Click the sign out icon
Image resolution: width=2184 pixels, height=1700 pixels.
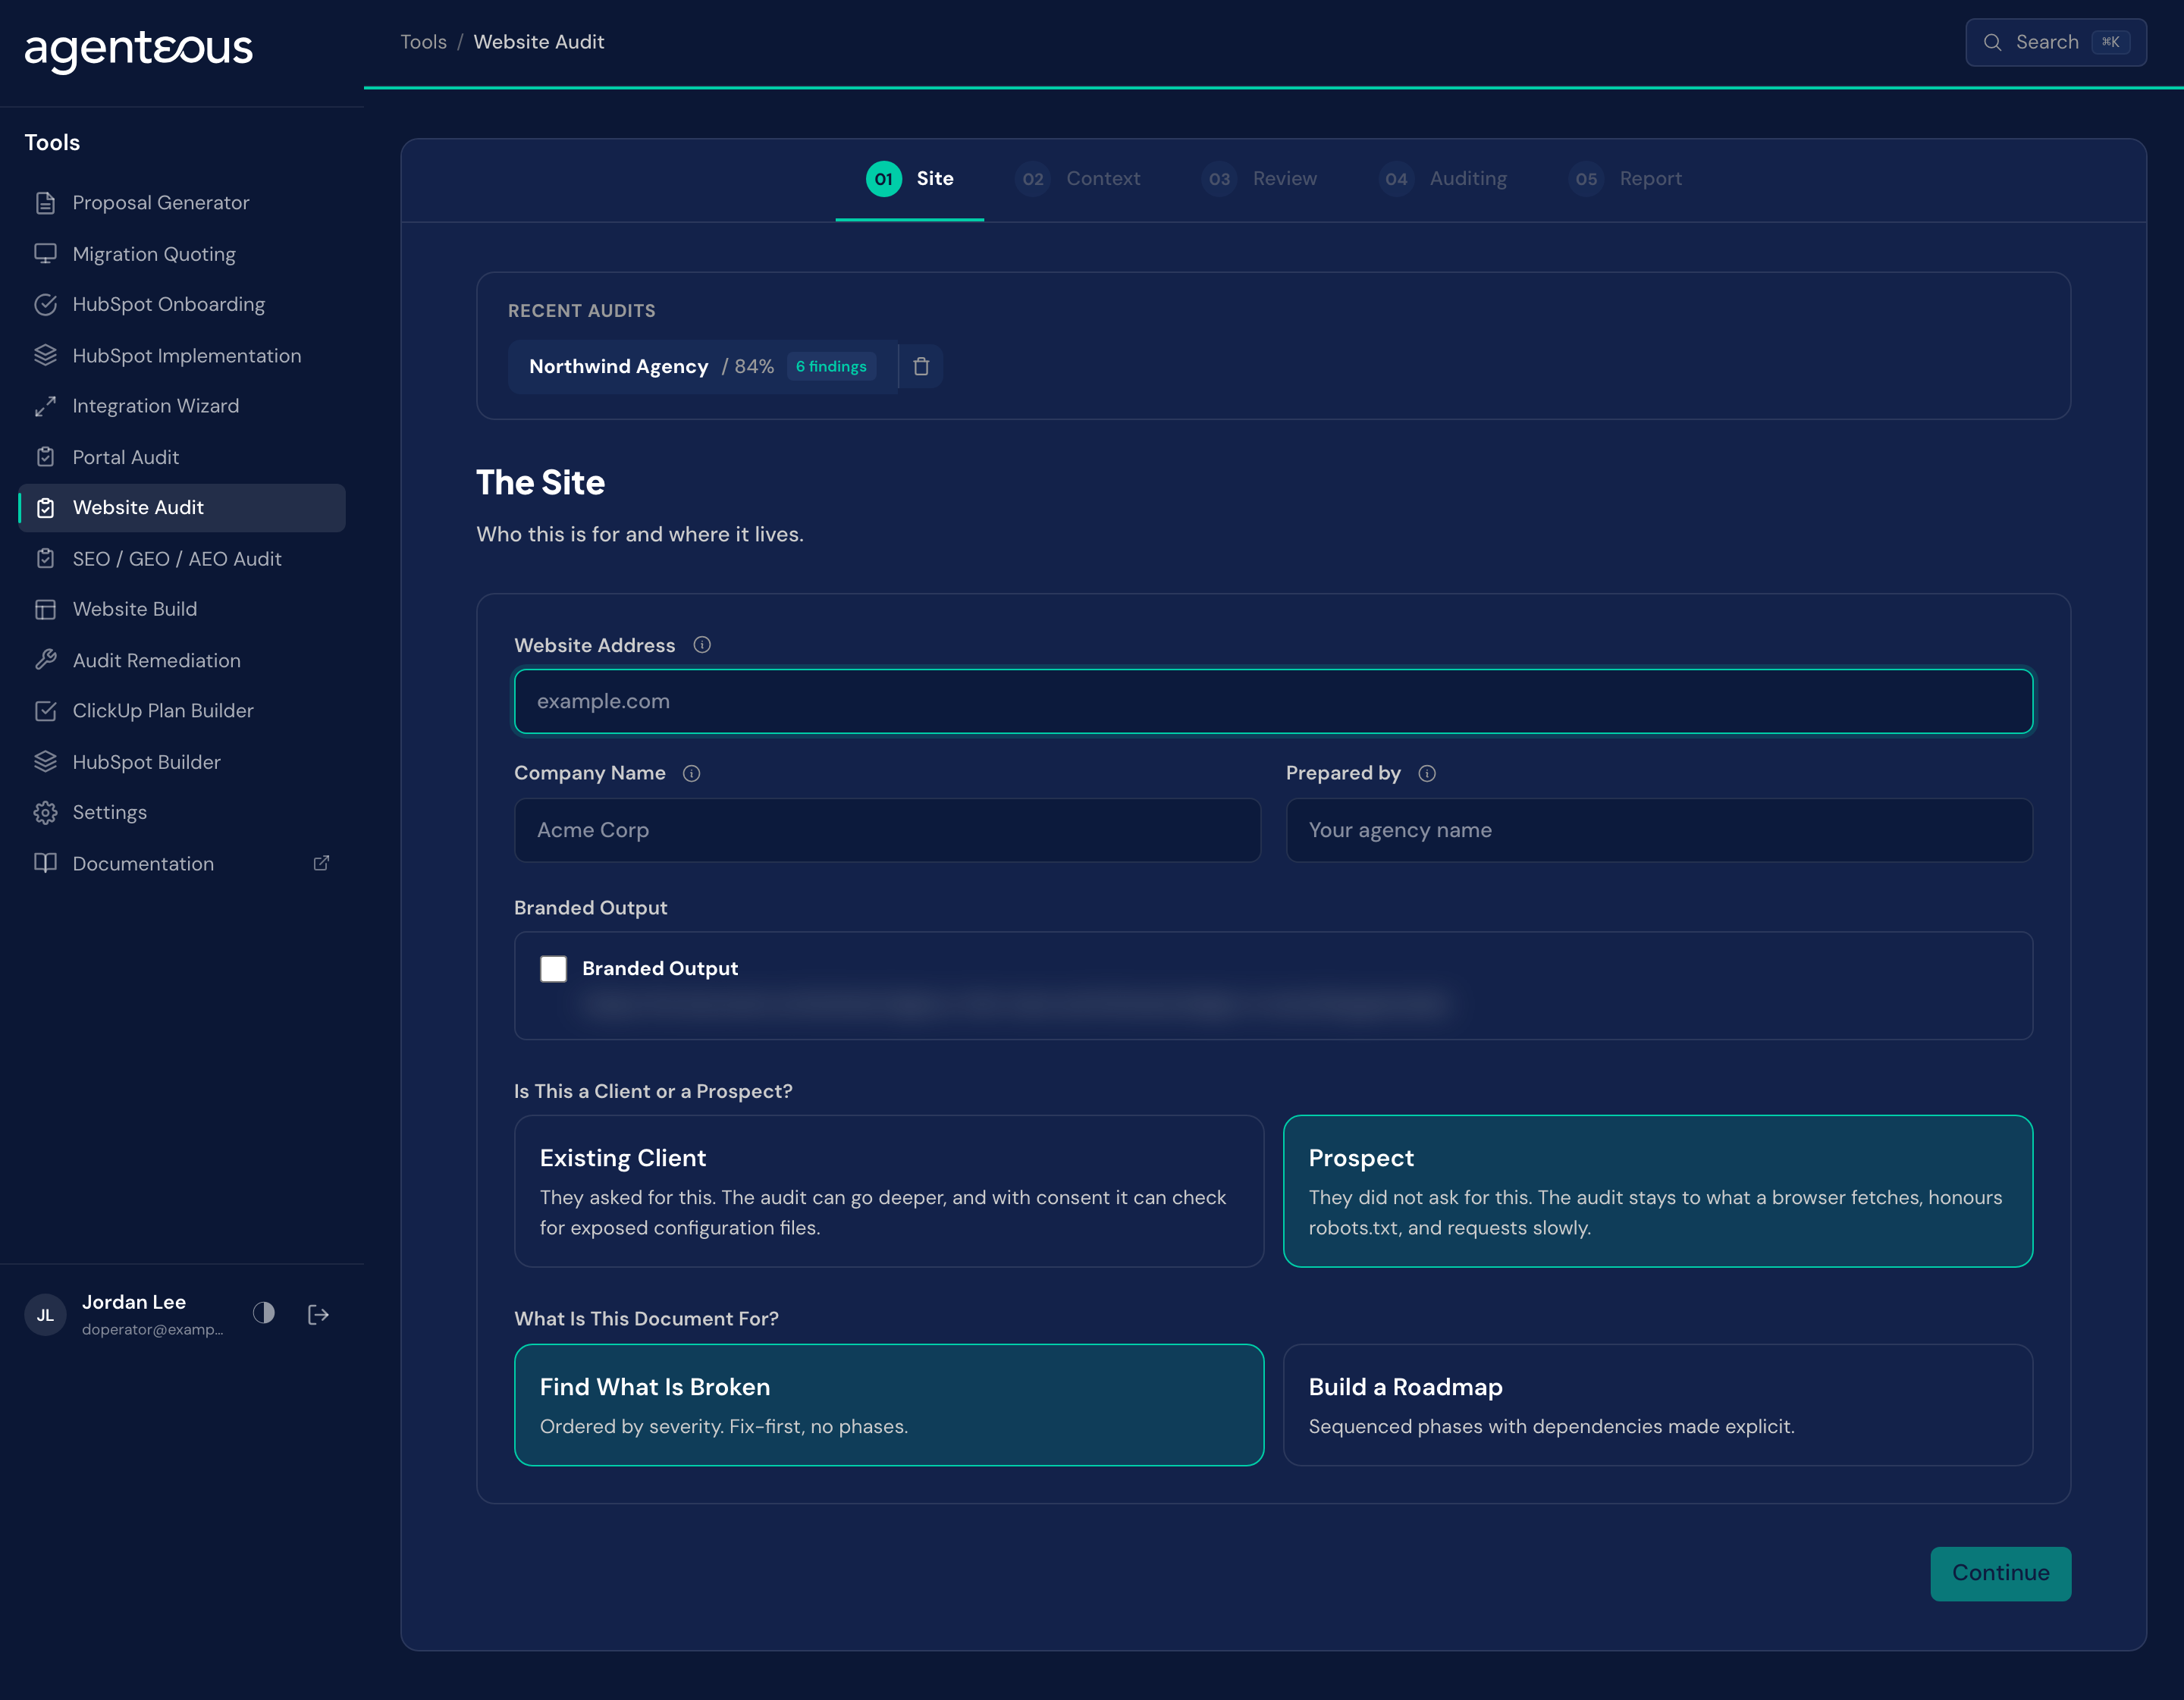coord(318,1314)
